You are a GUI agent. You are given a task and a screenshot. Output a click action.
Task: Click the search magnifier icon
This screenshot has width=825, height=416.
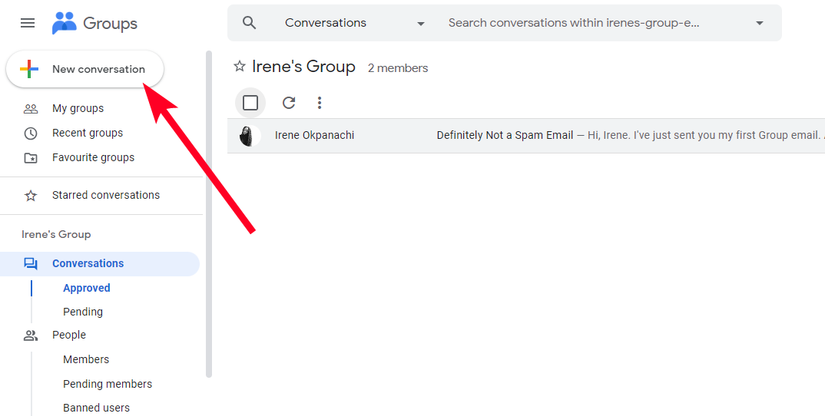250,23
